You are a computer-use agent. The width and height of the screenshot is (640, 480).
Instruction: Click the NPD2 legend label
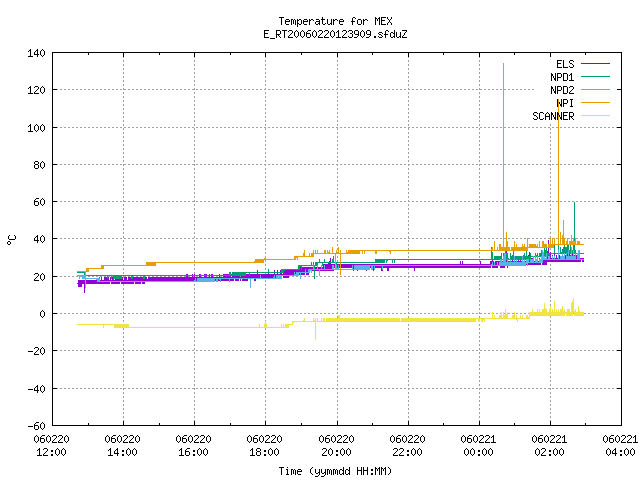[562, 90]
